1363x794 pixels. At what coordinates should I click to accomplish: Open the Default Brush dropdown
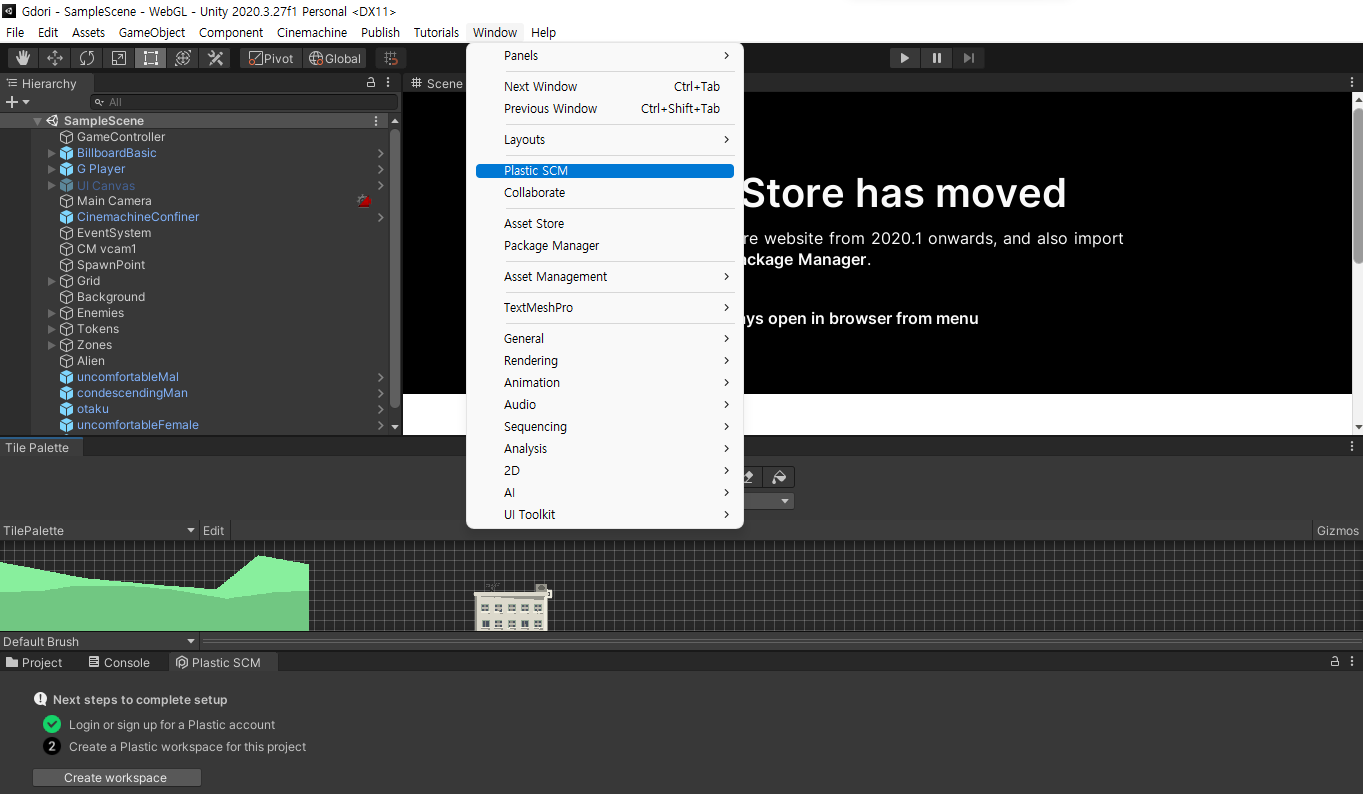100,641
